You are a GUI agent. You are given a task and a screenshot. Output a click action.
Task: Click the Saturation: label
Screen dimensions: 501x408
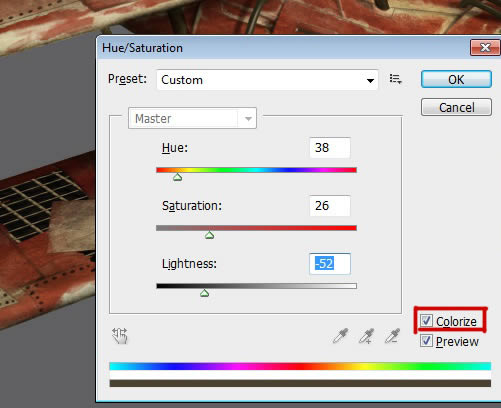tap(192, 206)
